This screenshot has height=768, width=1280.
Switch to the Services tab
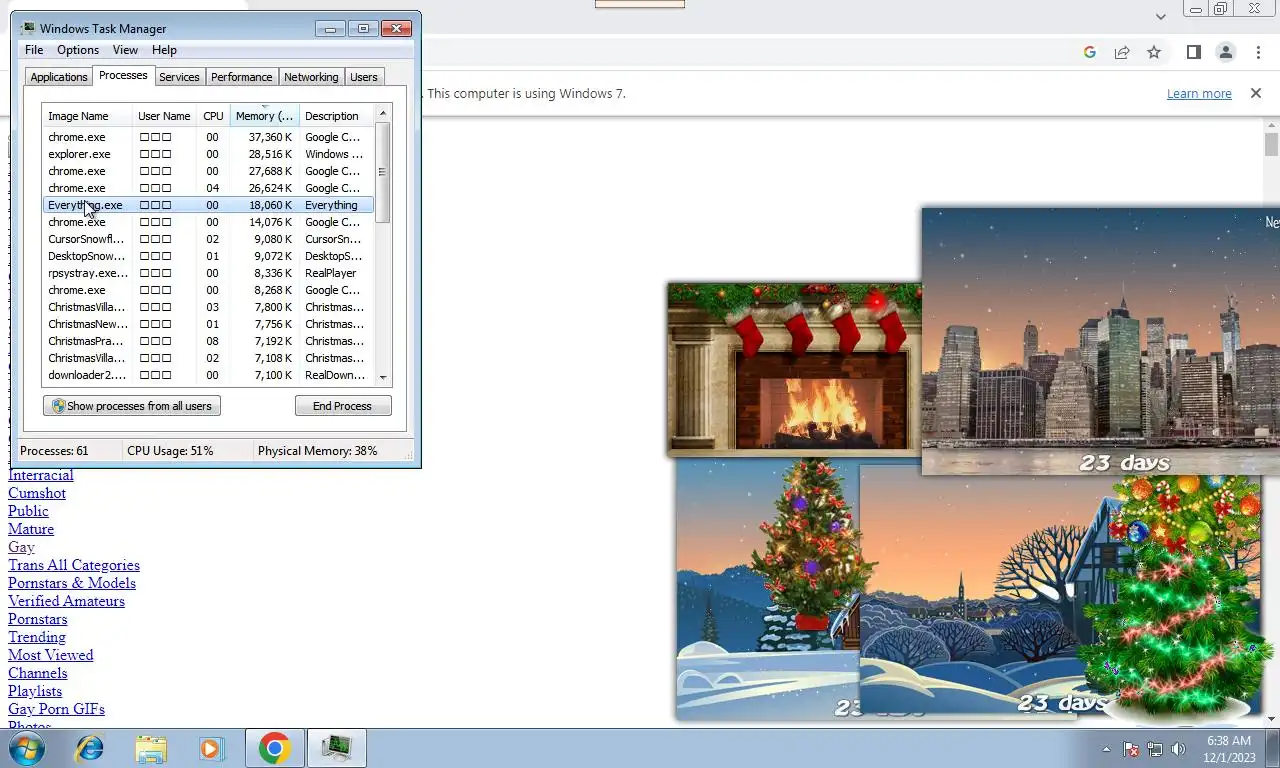coord(179,77)
